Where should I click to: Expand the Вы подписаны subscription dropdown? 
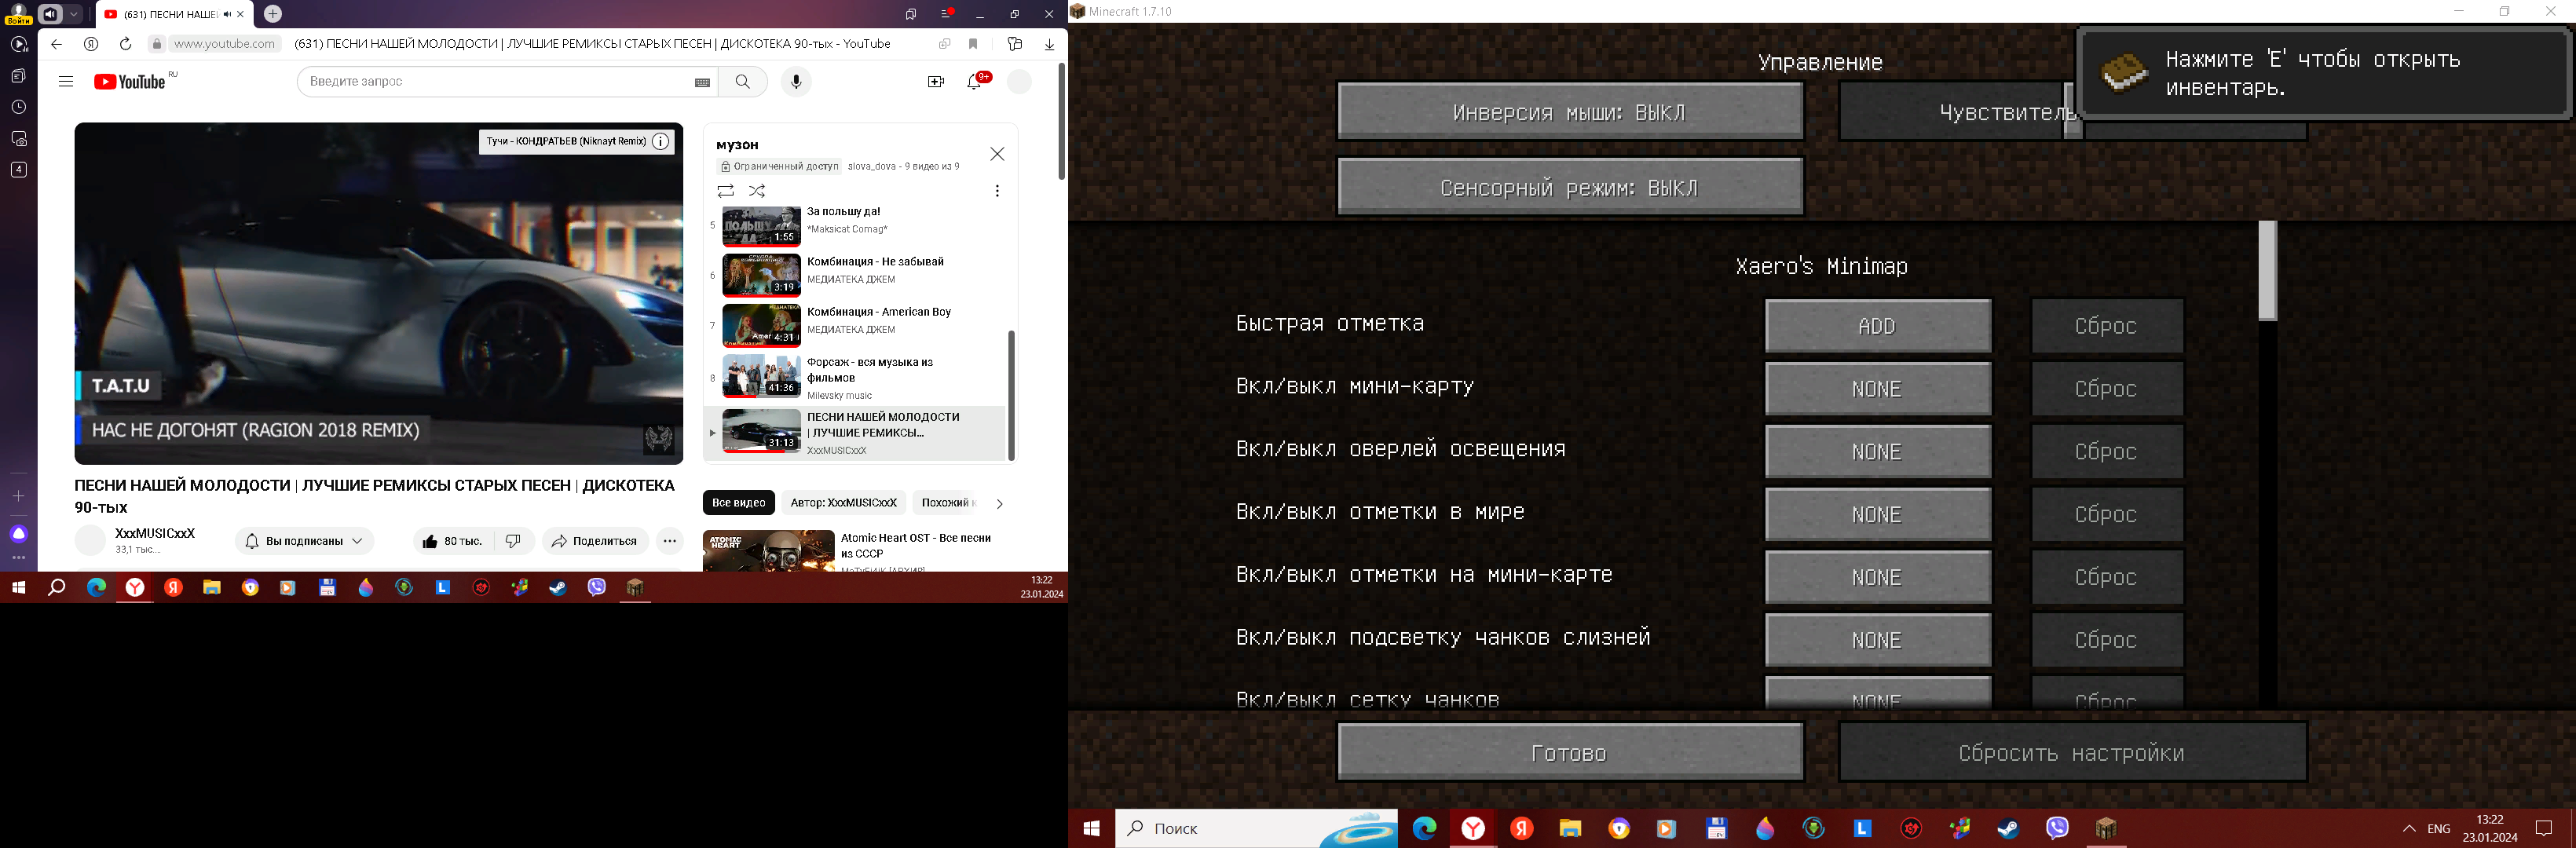tap(305, 541)
